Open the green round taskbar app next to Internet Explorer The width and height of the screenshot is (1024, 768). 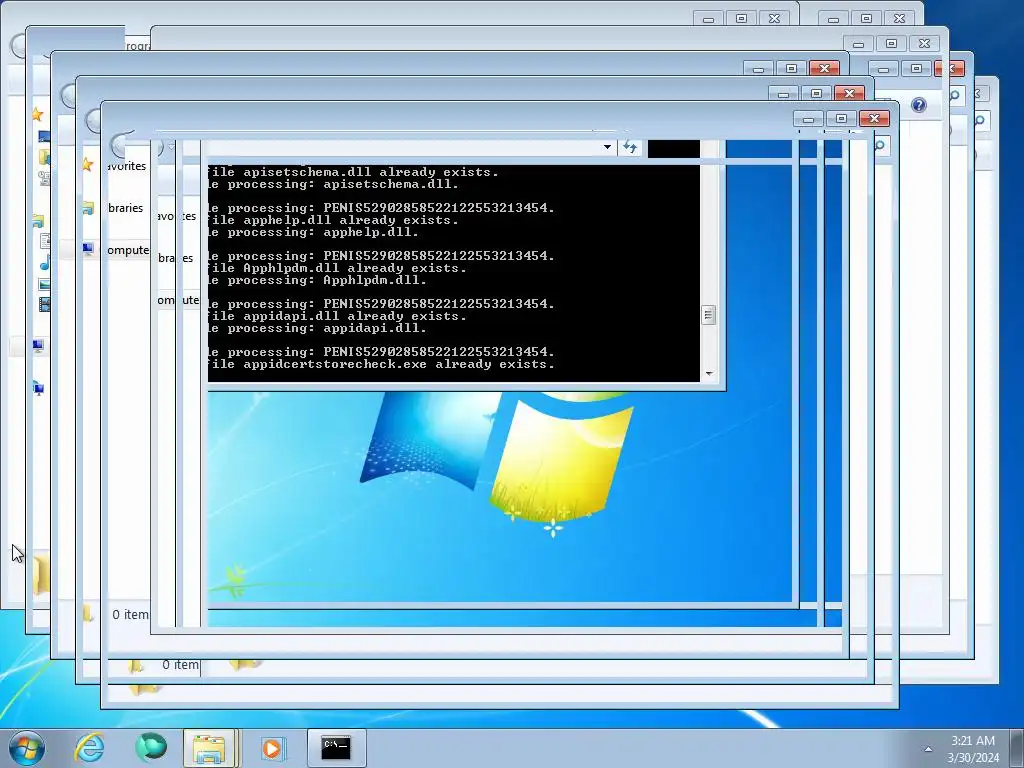[151, 748]
